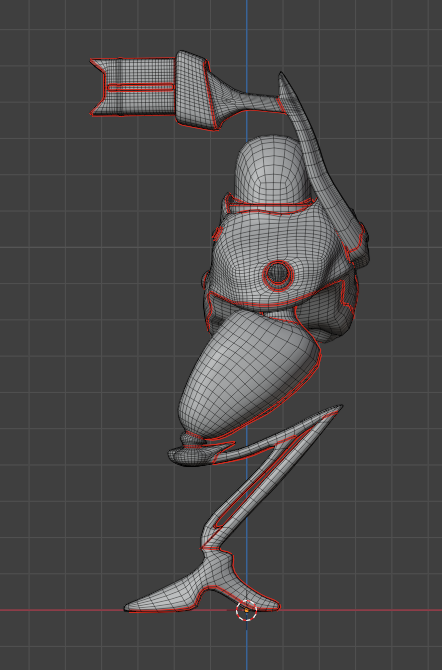
Task: Click the small knee joint under the thigh
Action: tap(192, 438)
